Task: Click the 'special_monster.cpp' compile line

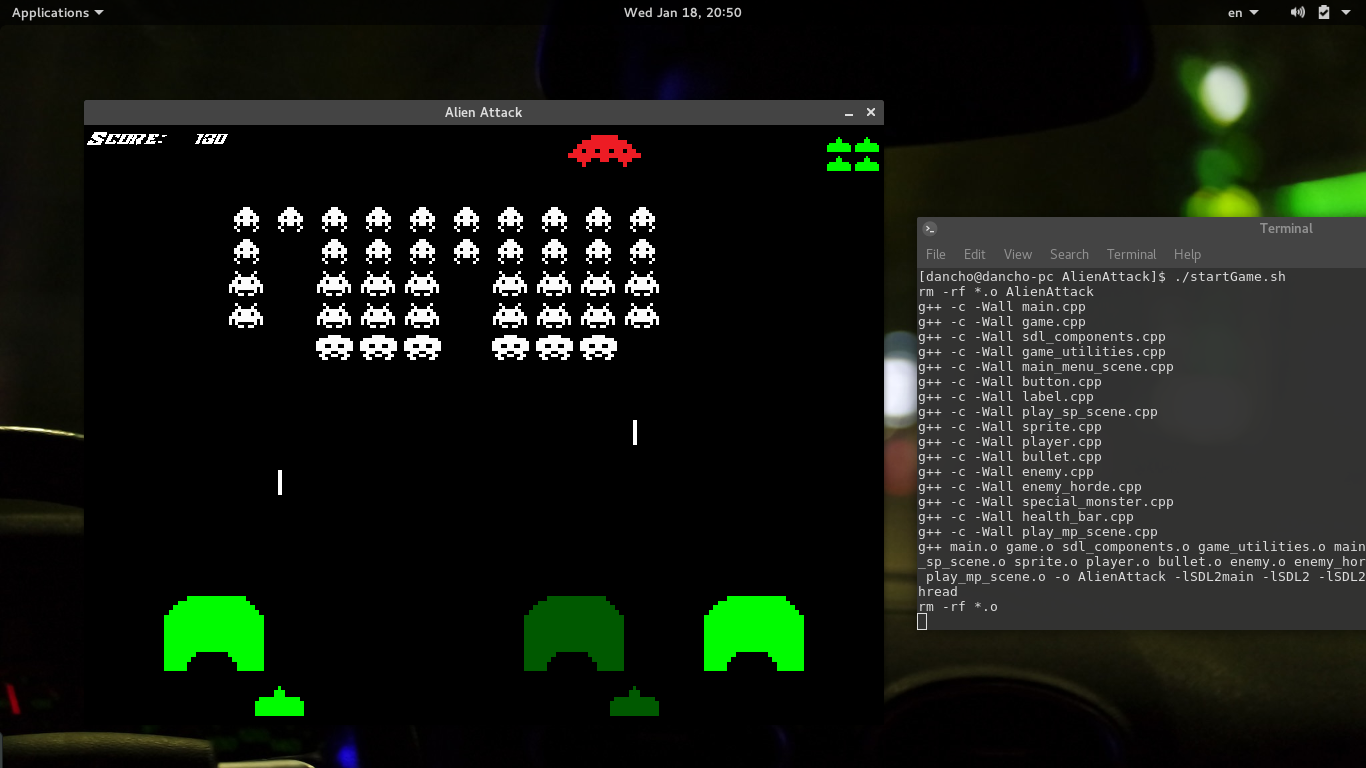Action: click(1046, 502)
